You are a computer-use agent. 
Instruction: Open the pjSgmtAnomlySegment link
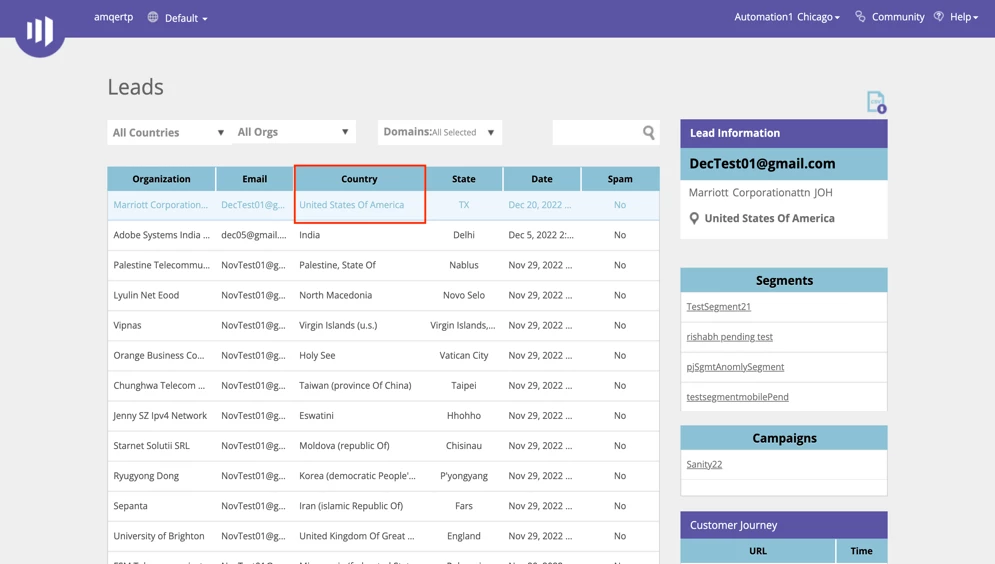[735, 367]
